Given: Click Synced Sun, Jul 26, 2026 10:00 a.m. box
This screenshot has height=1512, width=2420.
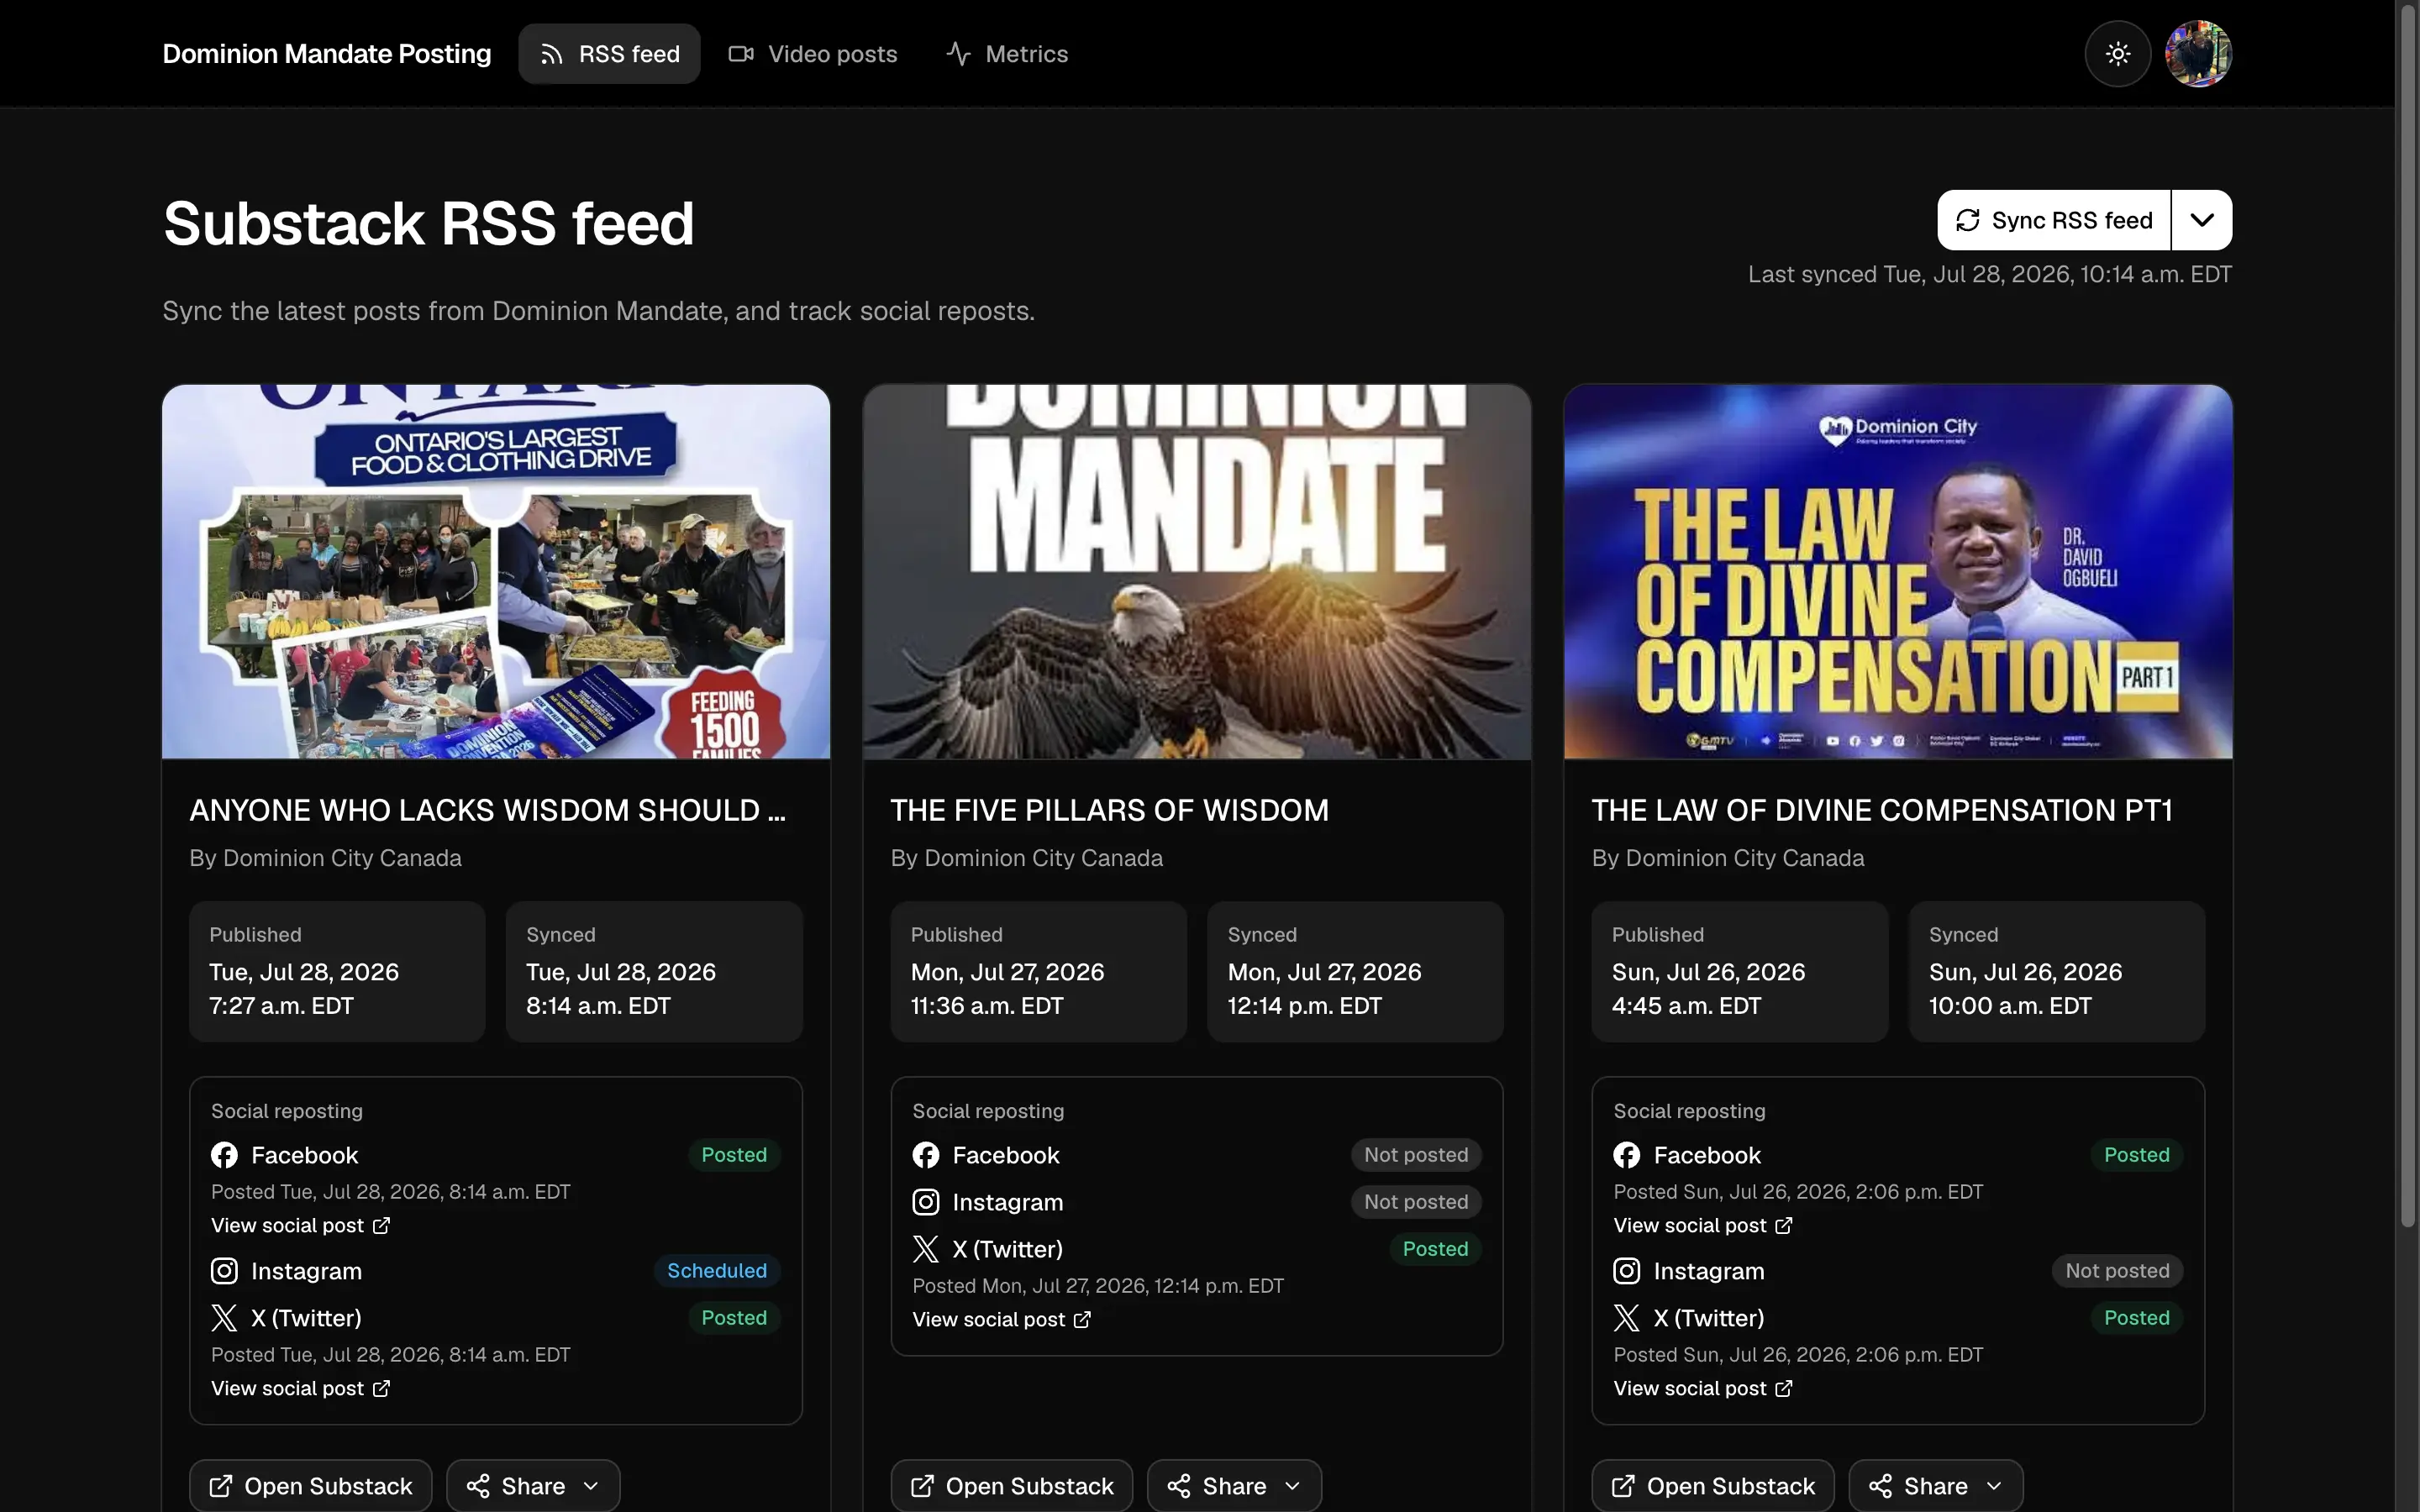Looking at the screenshot, I should pos(2057,972).
